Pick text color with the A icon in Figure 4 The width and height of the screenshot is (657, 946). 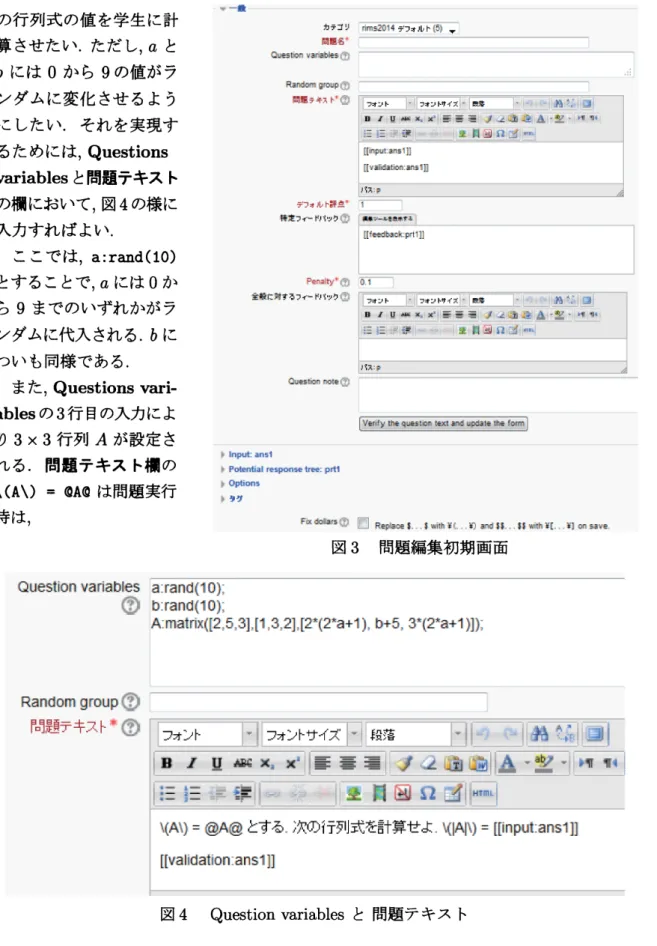coord(509,763)
